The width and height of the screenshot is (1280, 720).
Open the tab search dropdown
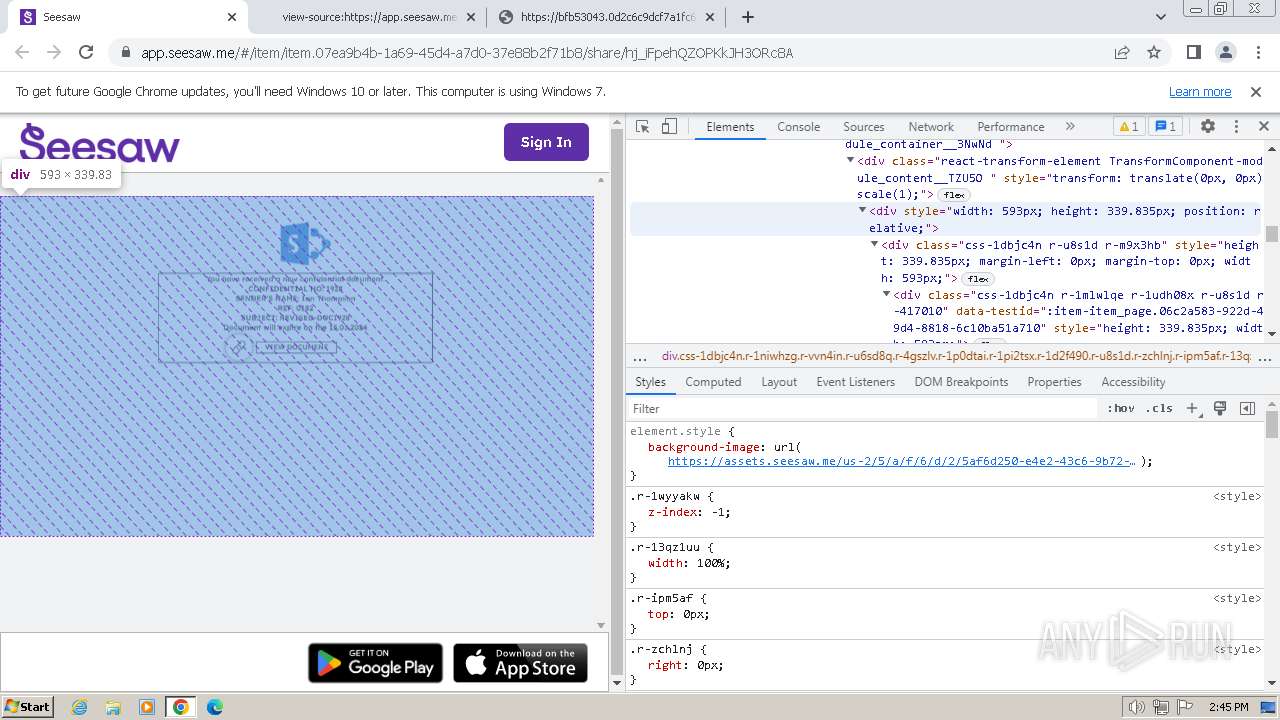click(x=1161, y=17)
